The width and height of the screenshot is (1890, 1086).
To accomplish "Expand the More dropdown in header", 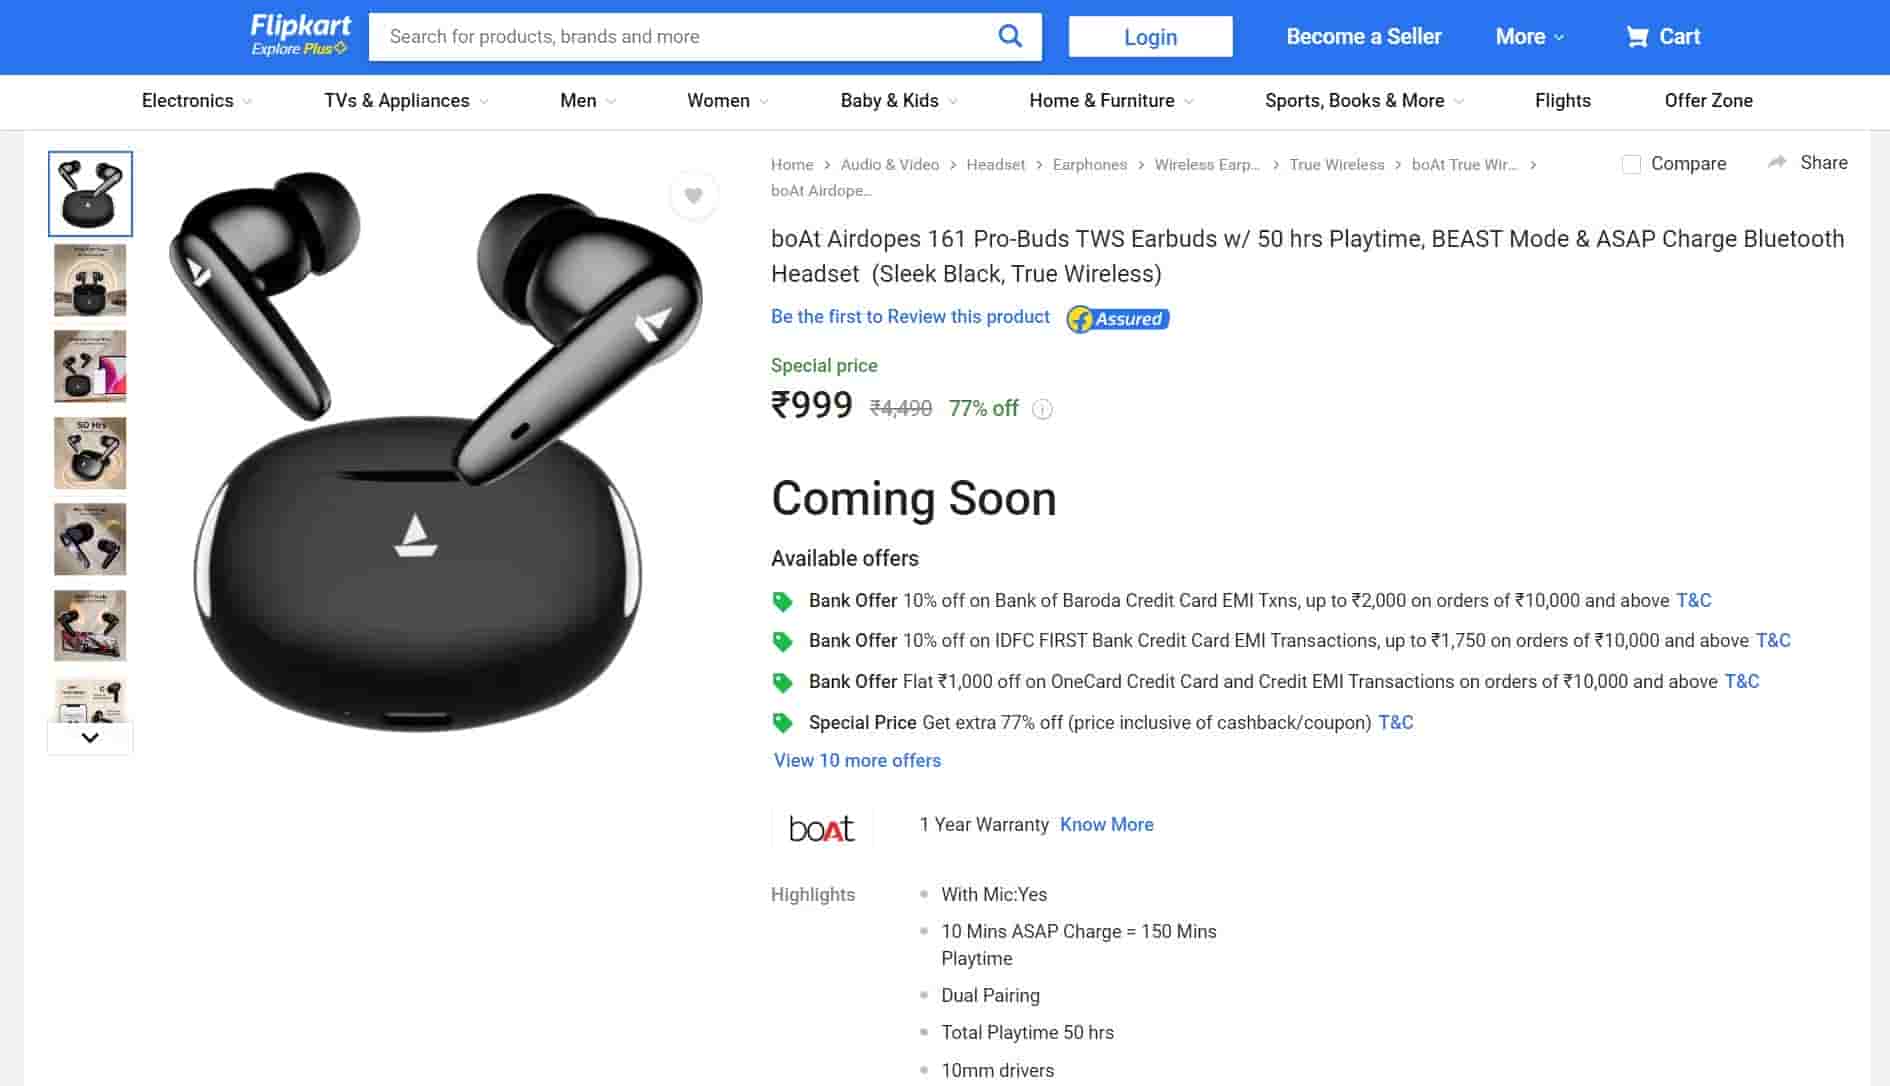I will 1529,37.
